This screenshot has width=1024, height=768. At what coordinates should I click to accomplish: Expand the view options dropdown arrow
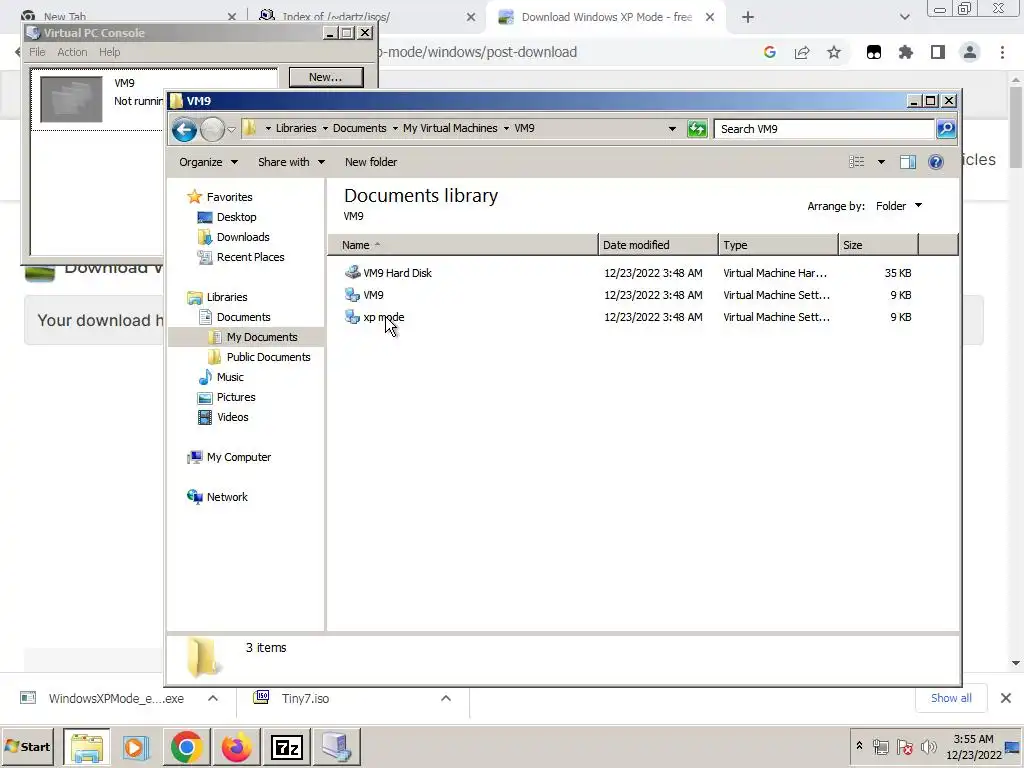tap(881, 162)
